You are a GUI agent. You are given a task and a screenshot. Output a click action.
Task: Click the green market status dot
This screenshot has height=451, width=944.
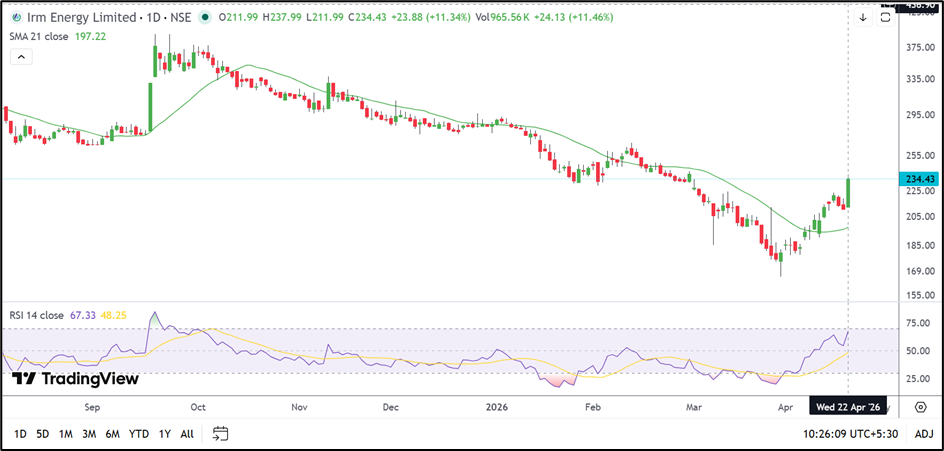205,18
